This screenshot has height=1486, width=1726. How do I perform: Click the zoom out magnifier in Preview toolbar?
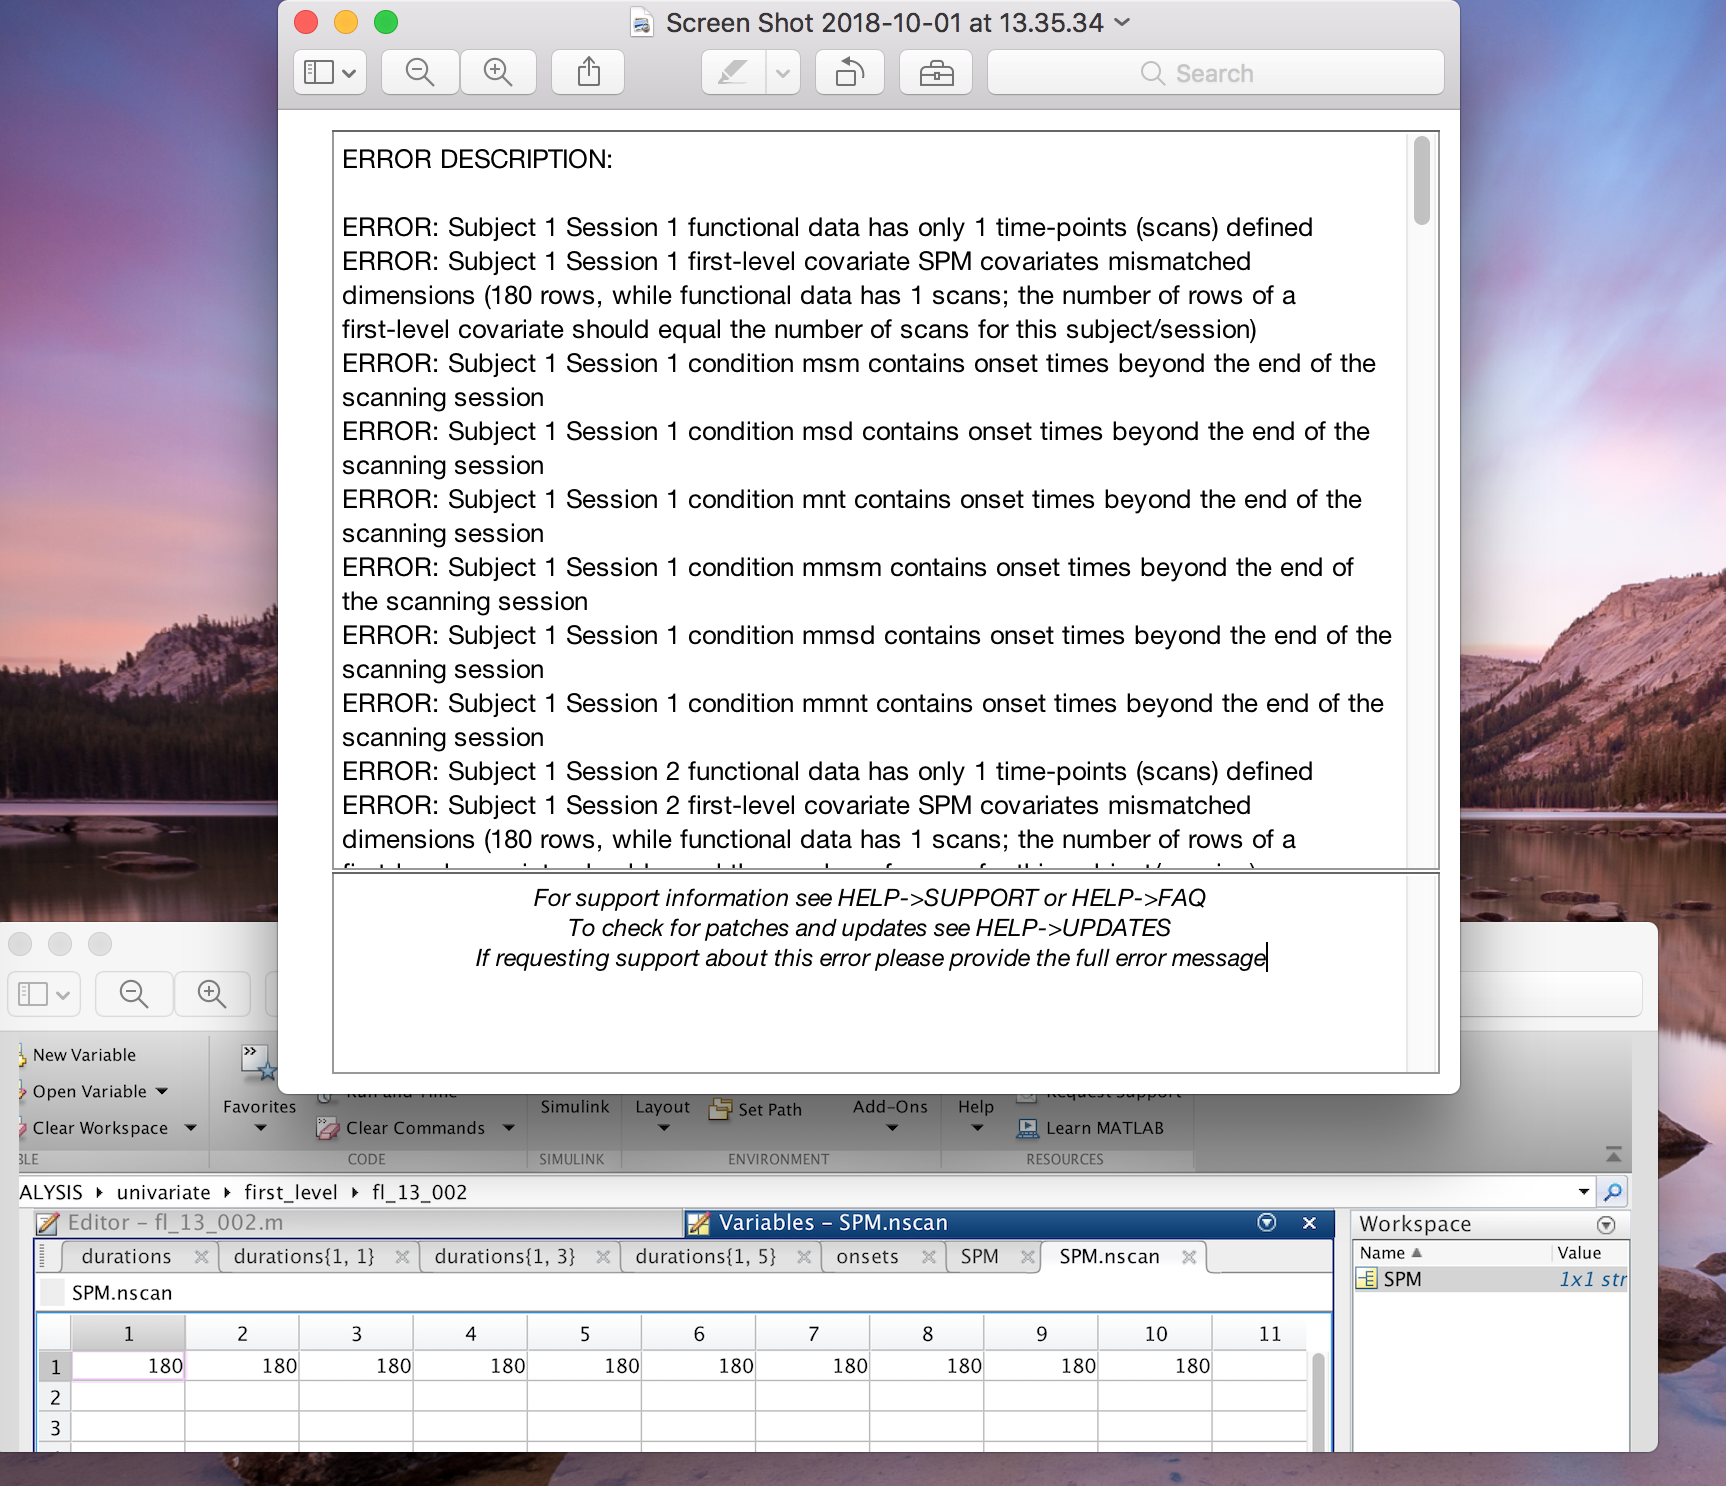420,73
